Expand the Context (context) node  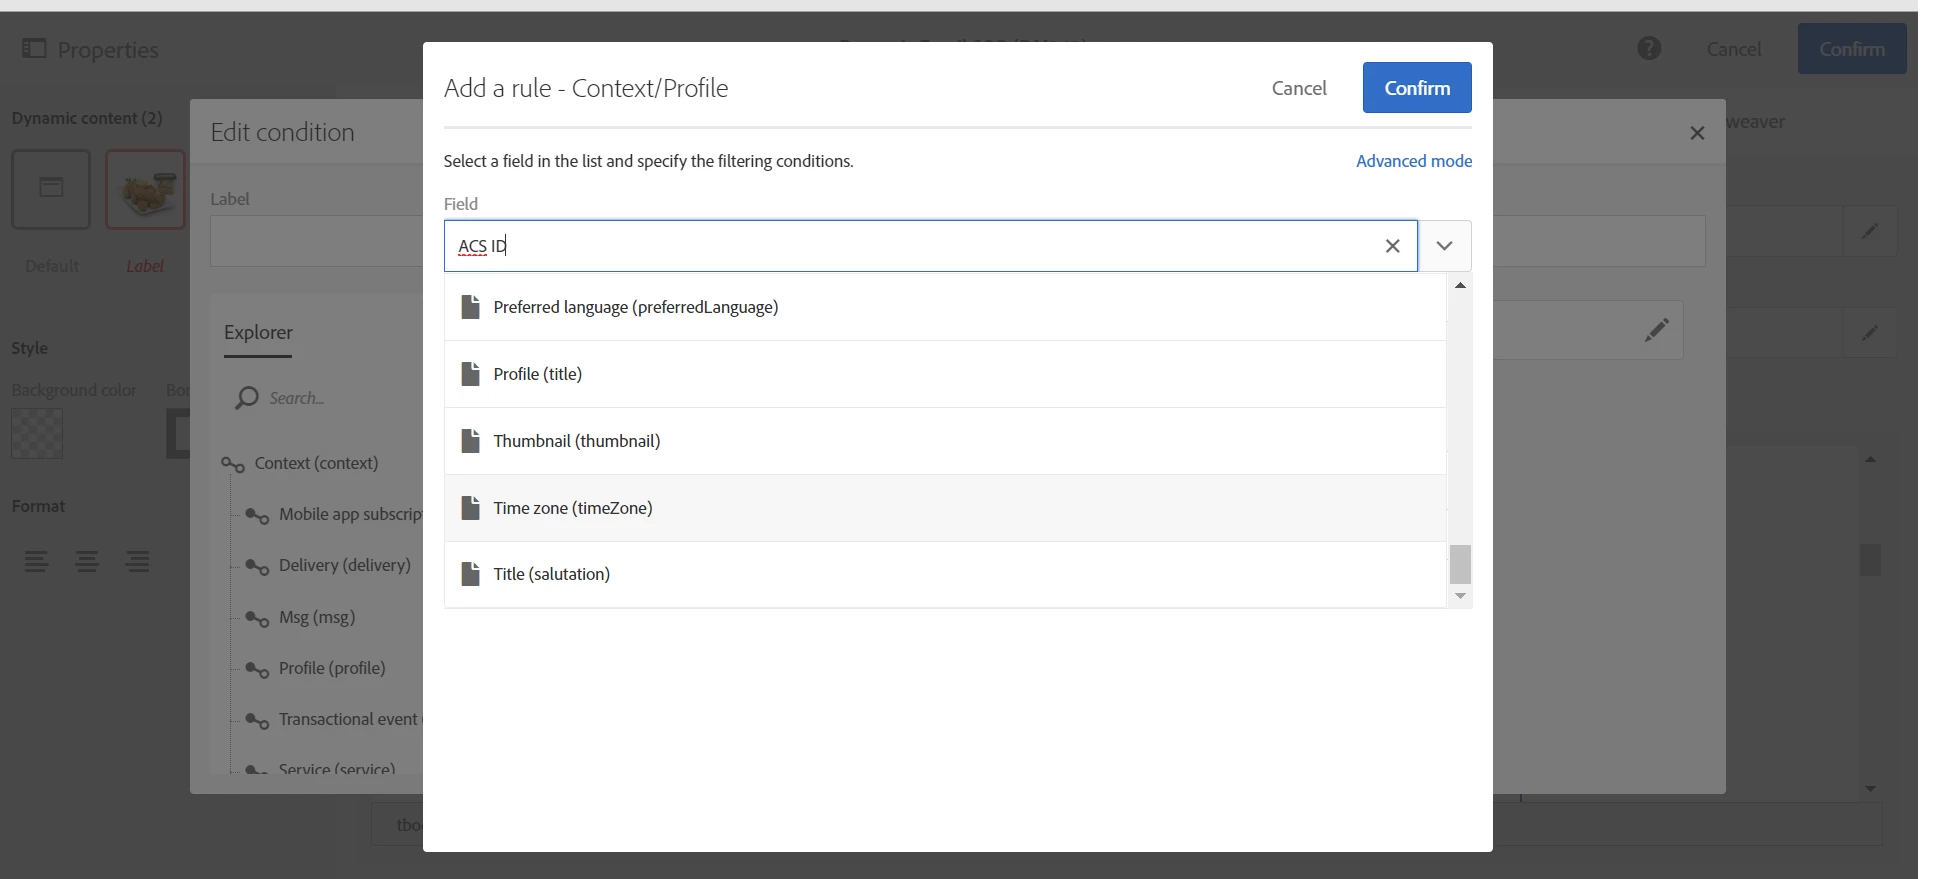[x=233, y=465]
